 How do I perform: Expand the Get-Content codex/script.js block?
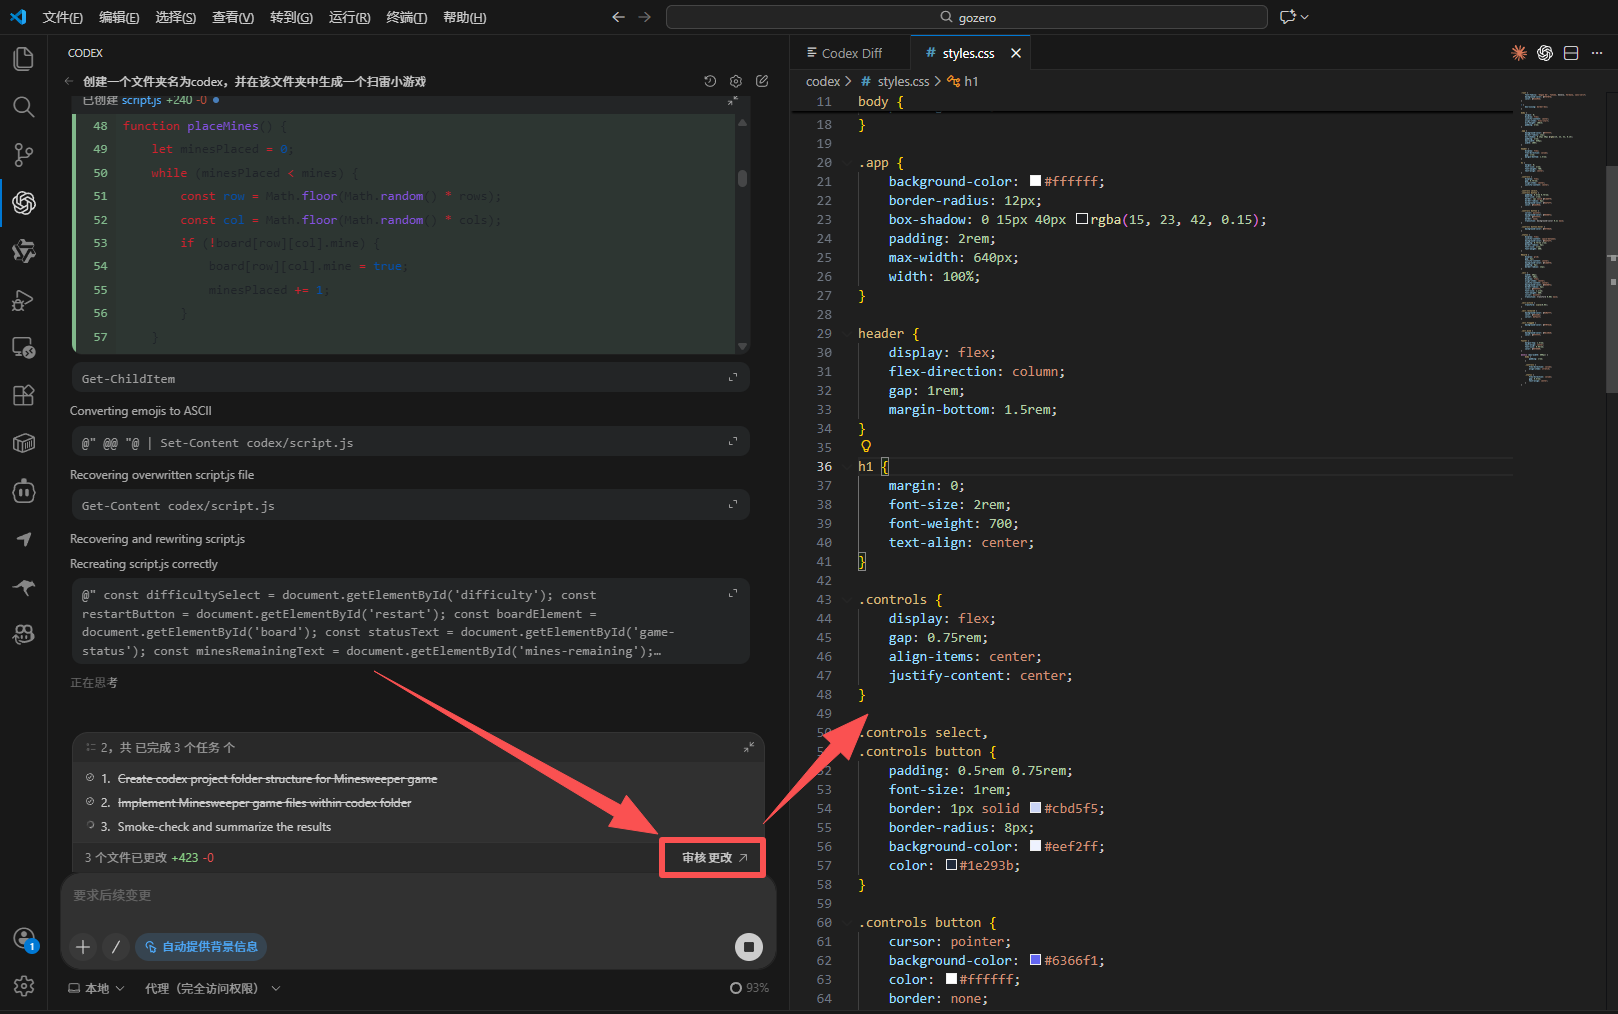[x=733, y=504]
